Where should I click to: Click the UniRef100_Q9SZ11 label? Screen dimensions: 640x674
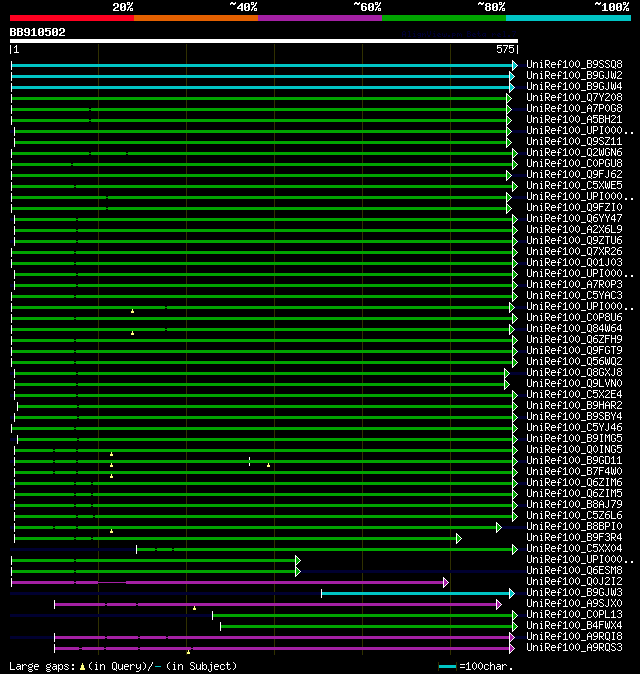[574, 141]
